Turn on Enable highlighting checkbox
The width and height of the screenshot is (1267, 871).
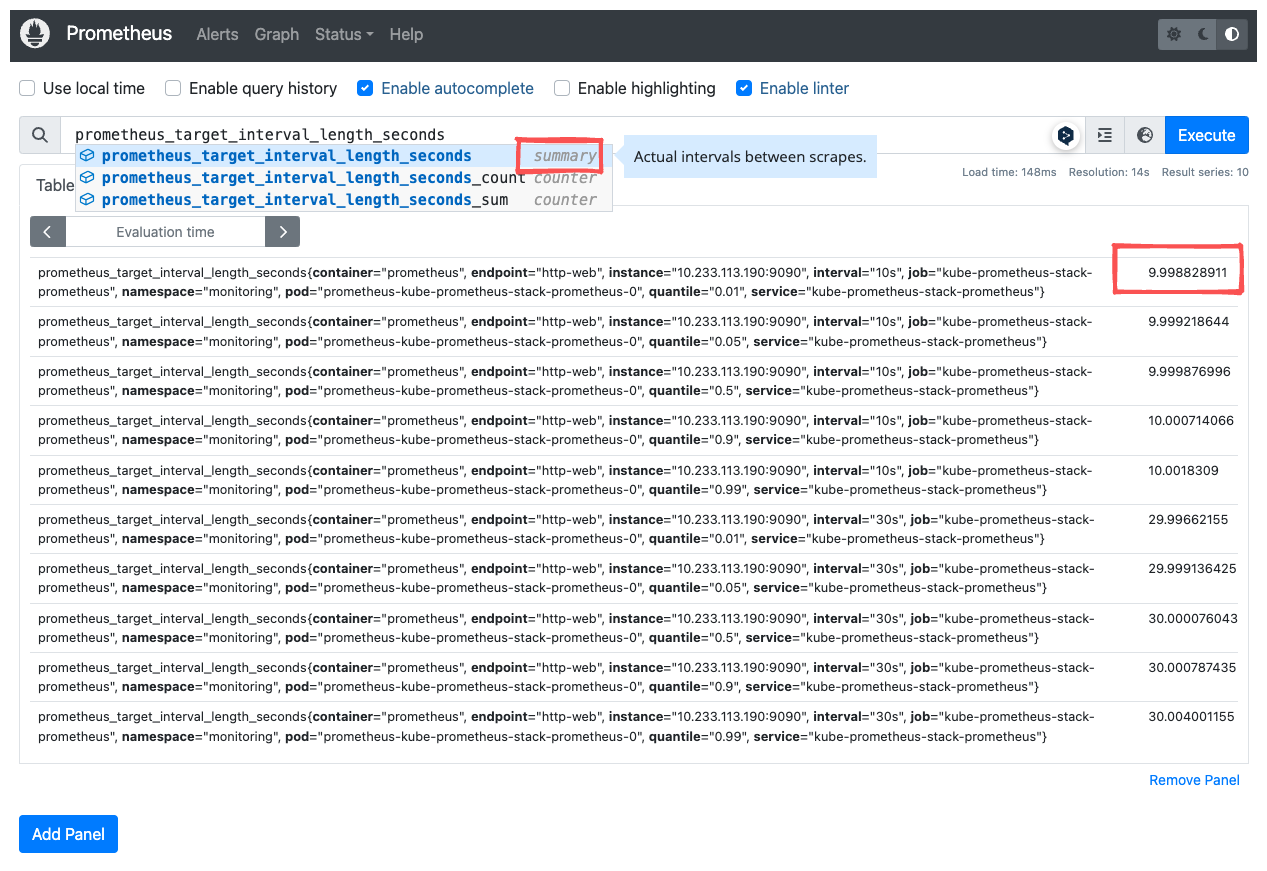[562, 88]
